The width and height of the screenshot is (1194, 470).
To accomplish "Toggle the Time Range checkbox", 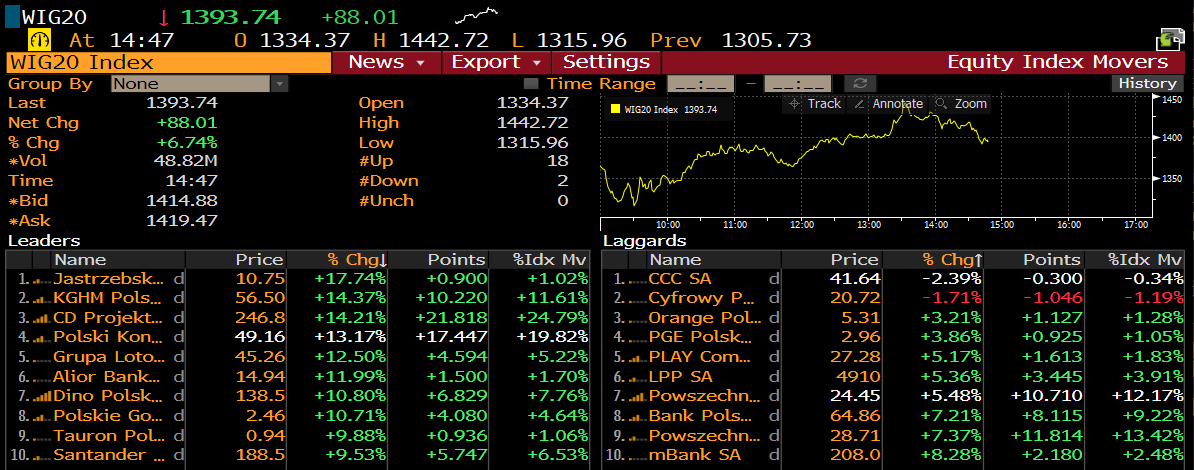I will 531,84.
